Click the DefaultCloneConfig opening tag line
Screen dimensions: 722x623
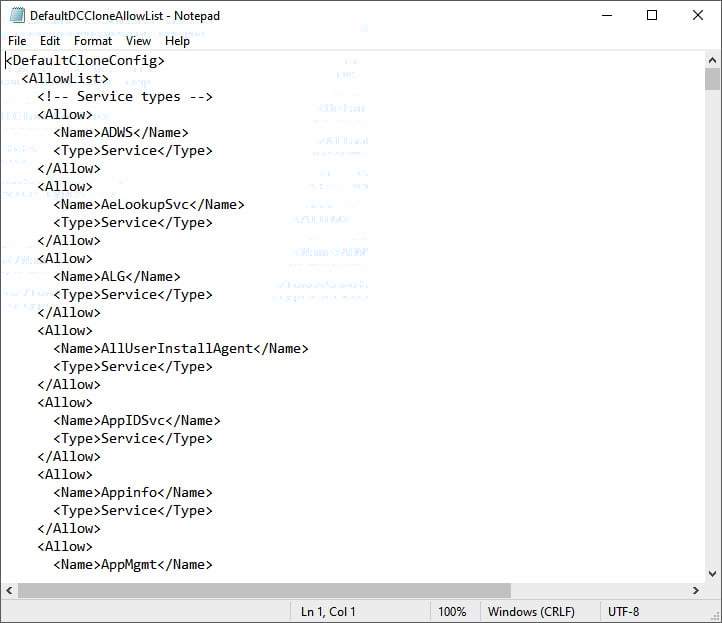(x=85, y=60)
